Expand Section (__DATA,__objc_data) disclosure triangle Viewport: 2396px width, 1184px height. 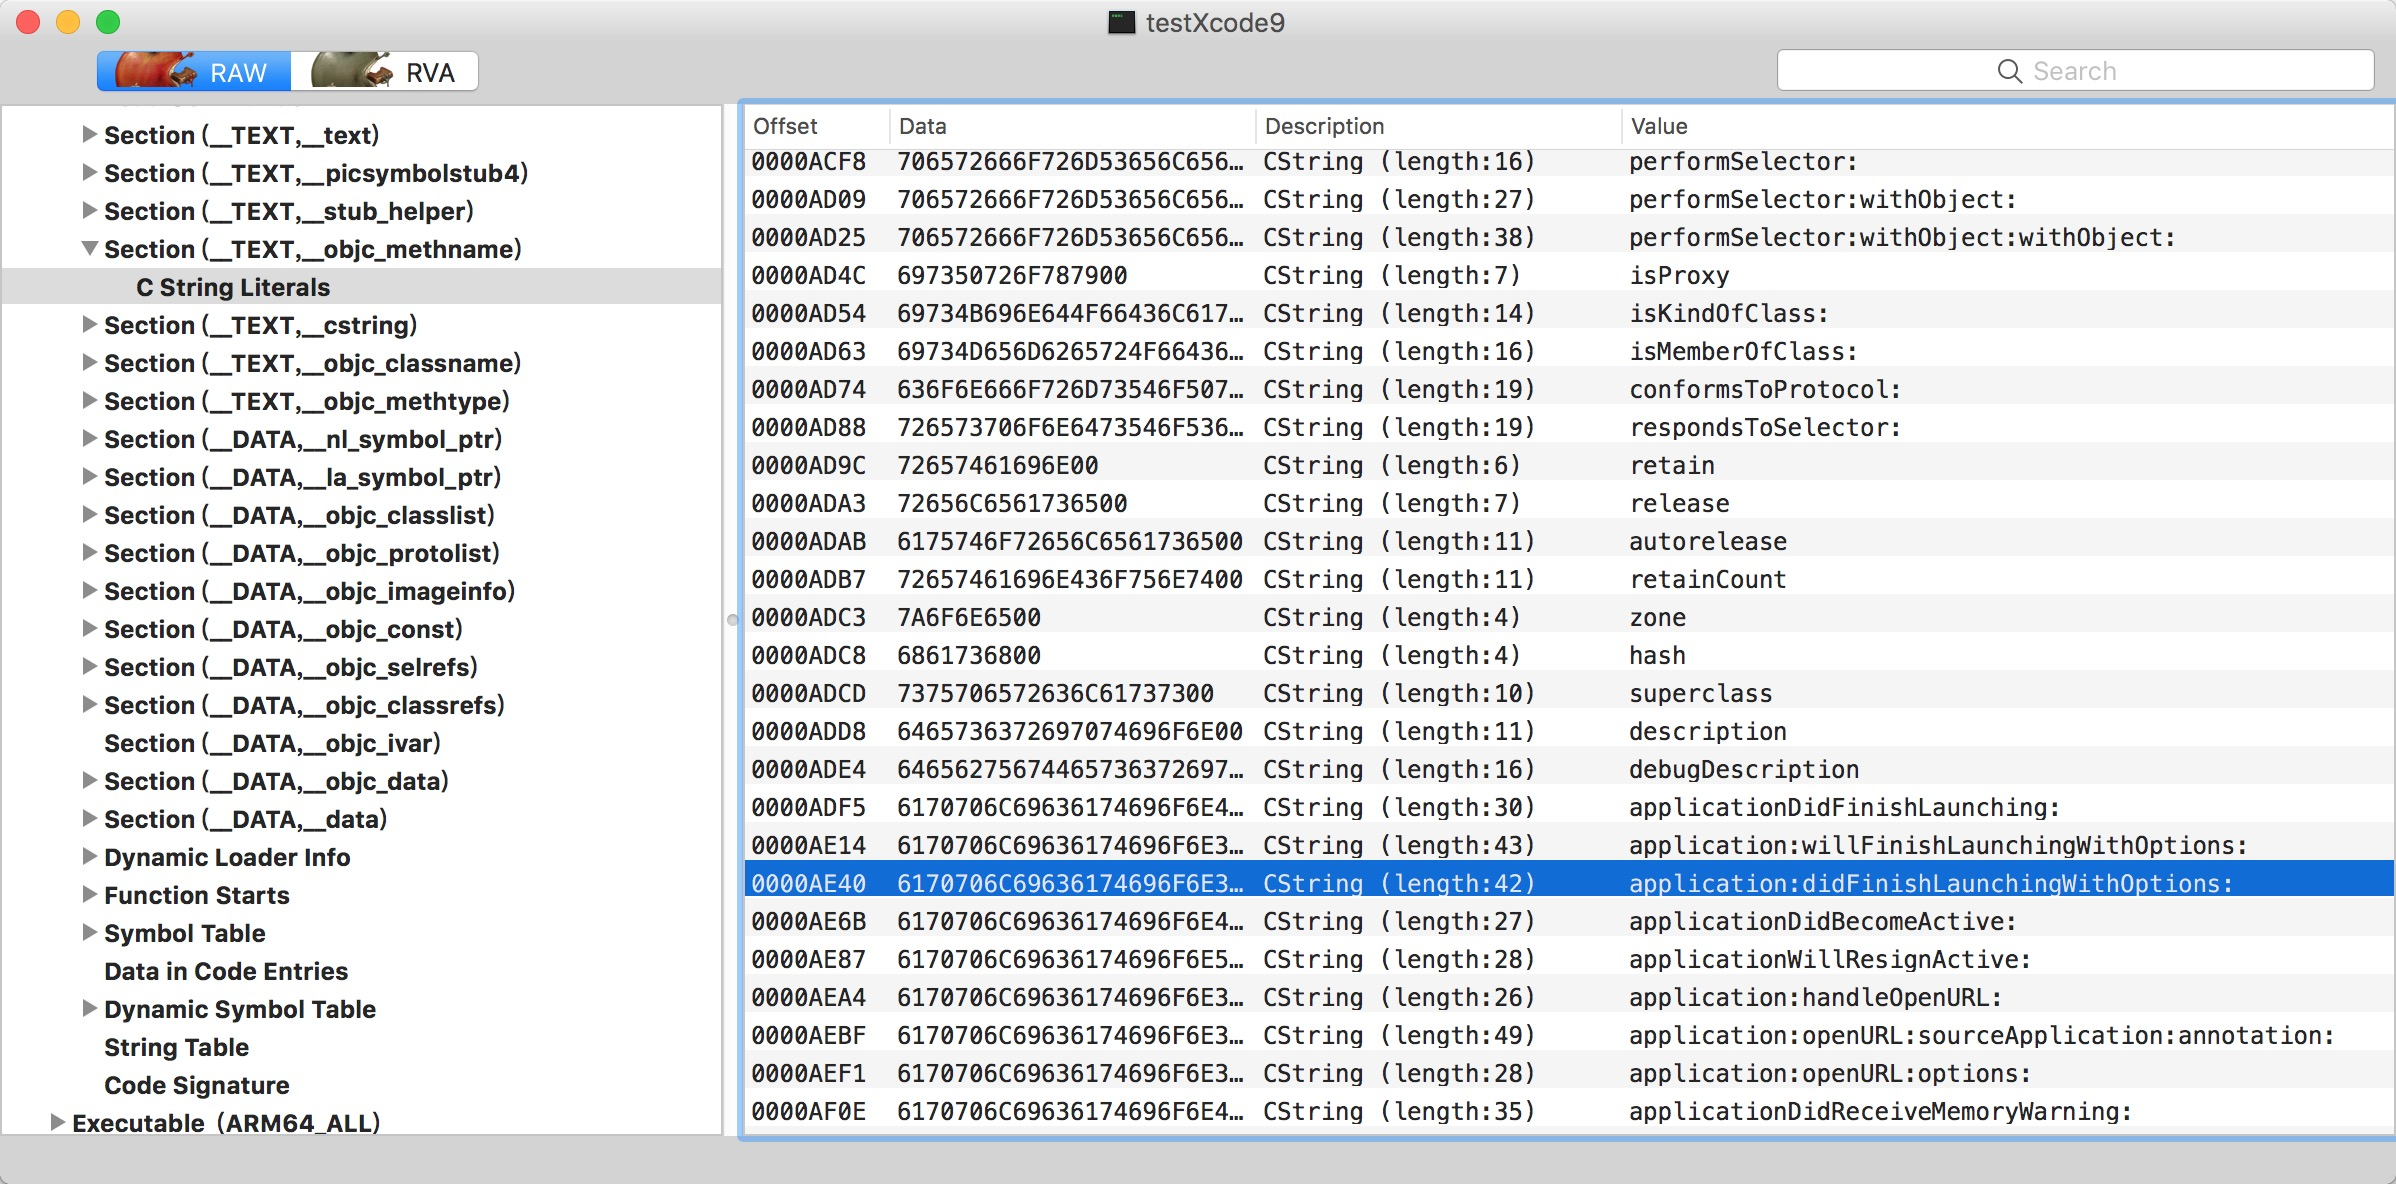coord(89,780)
